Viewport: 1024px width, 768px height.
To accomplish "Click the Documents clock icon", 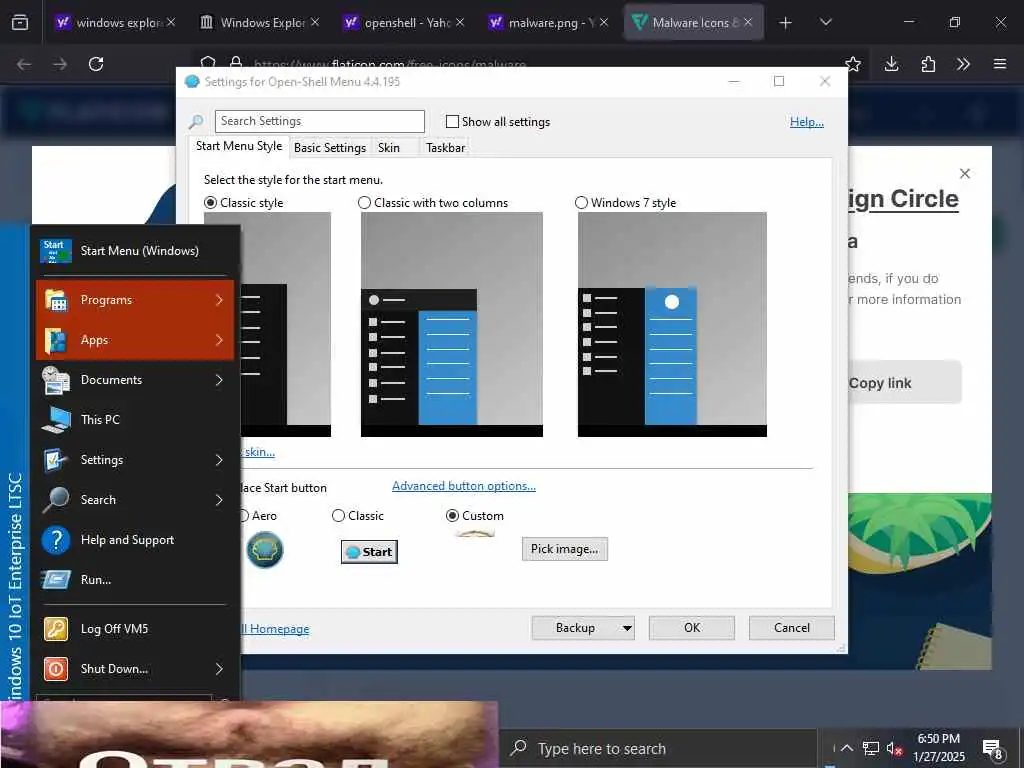I will tap(56, 380).
